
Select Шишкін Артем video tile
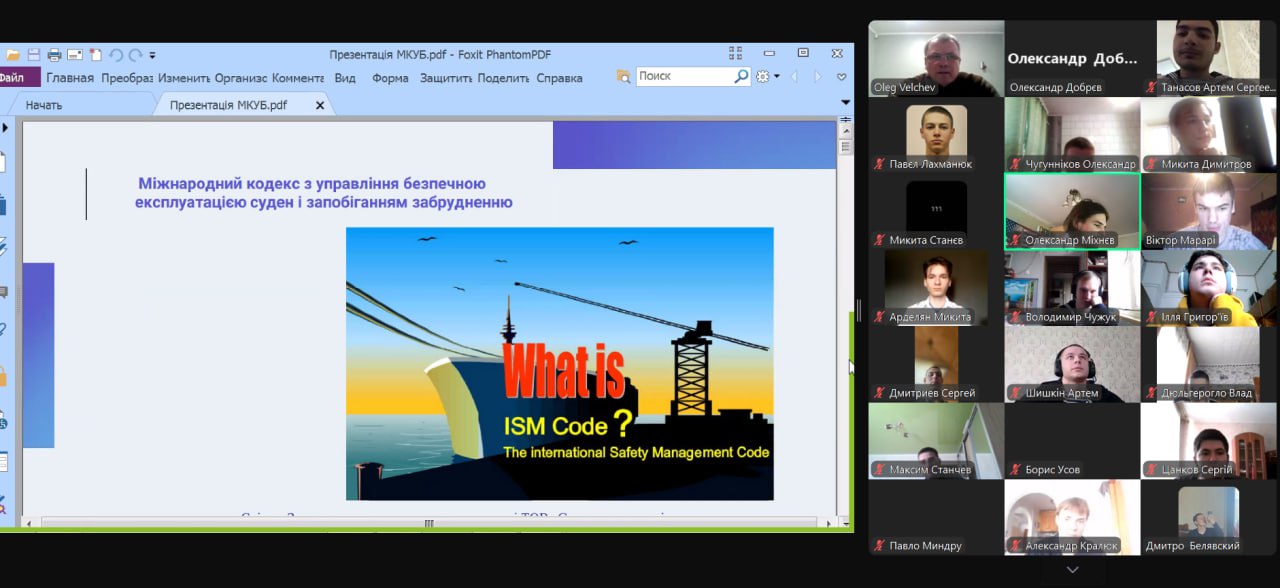[x=1072, y=364]
